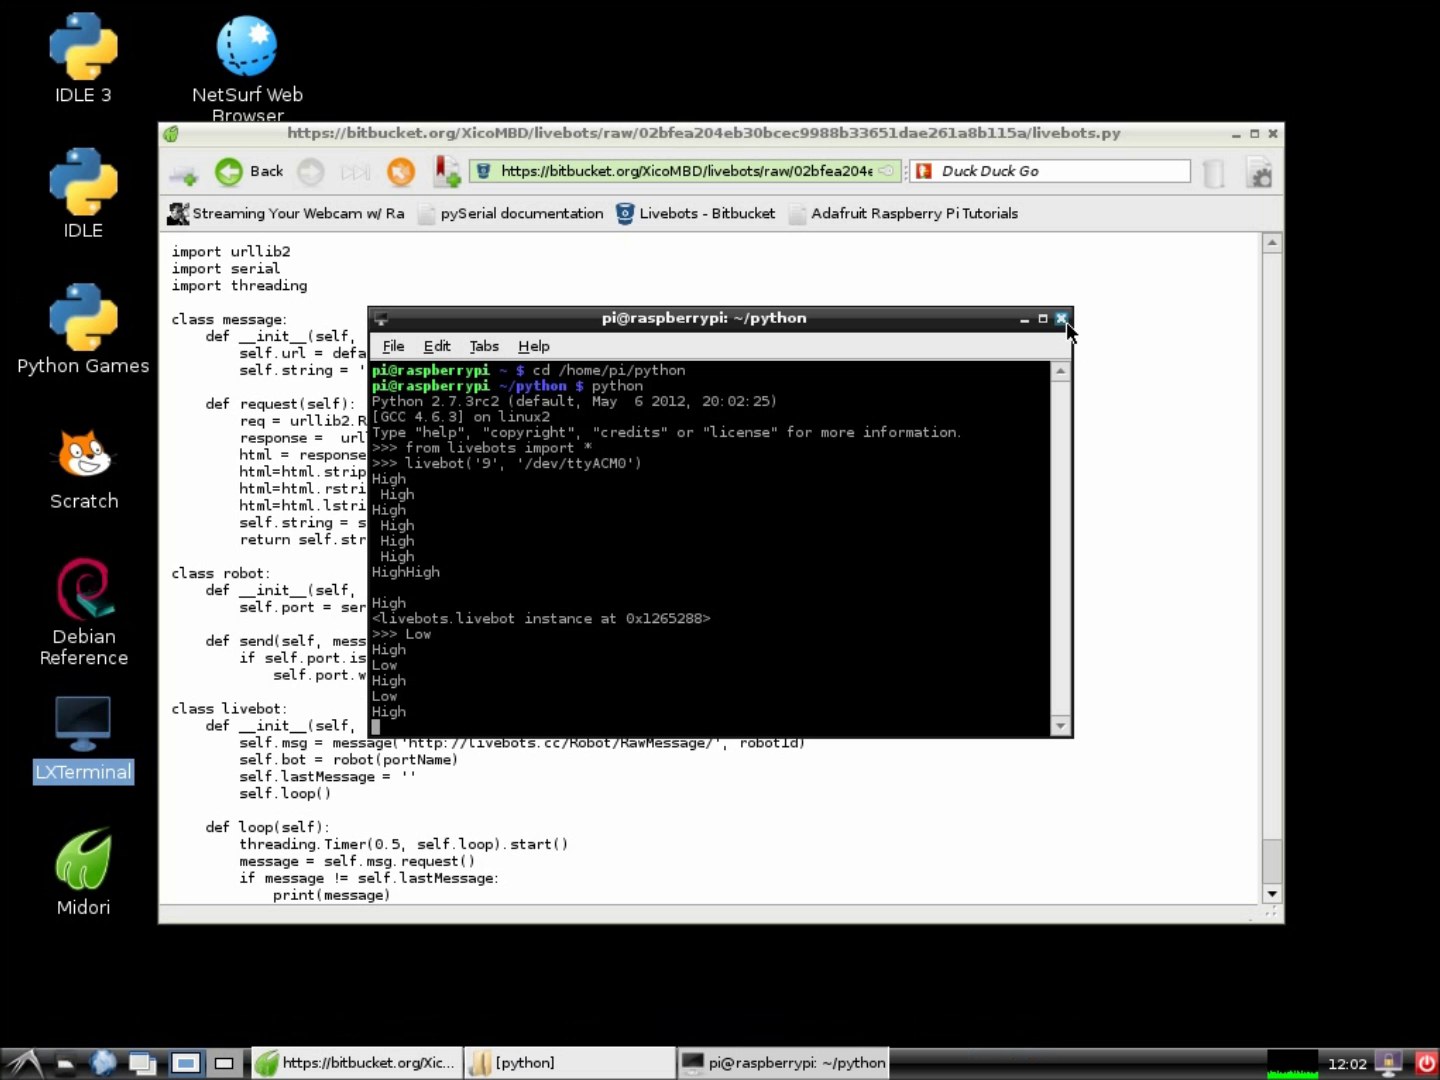
Task: Click the terminal line 'from livebots import *'
Action: click(498, 448)
